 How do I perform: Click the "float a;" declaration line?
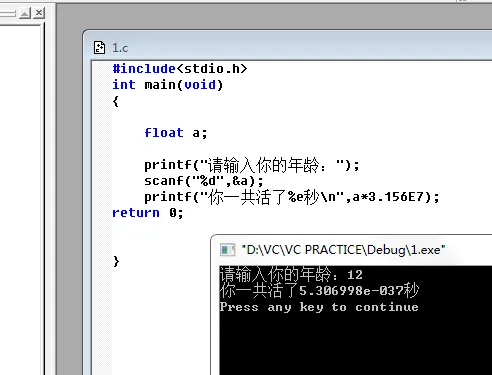[x=176, y=133]
